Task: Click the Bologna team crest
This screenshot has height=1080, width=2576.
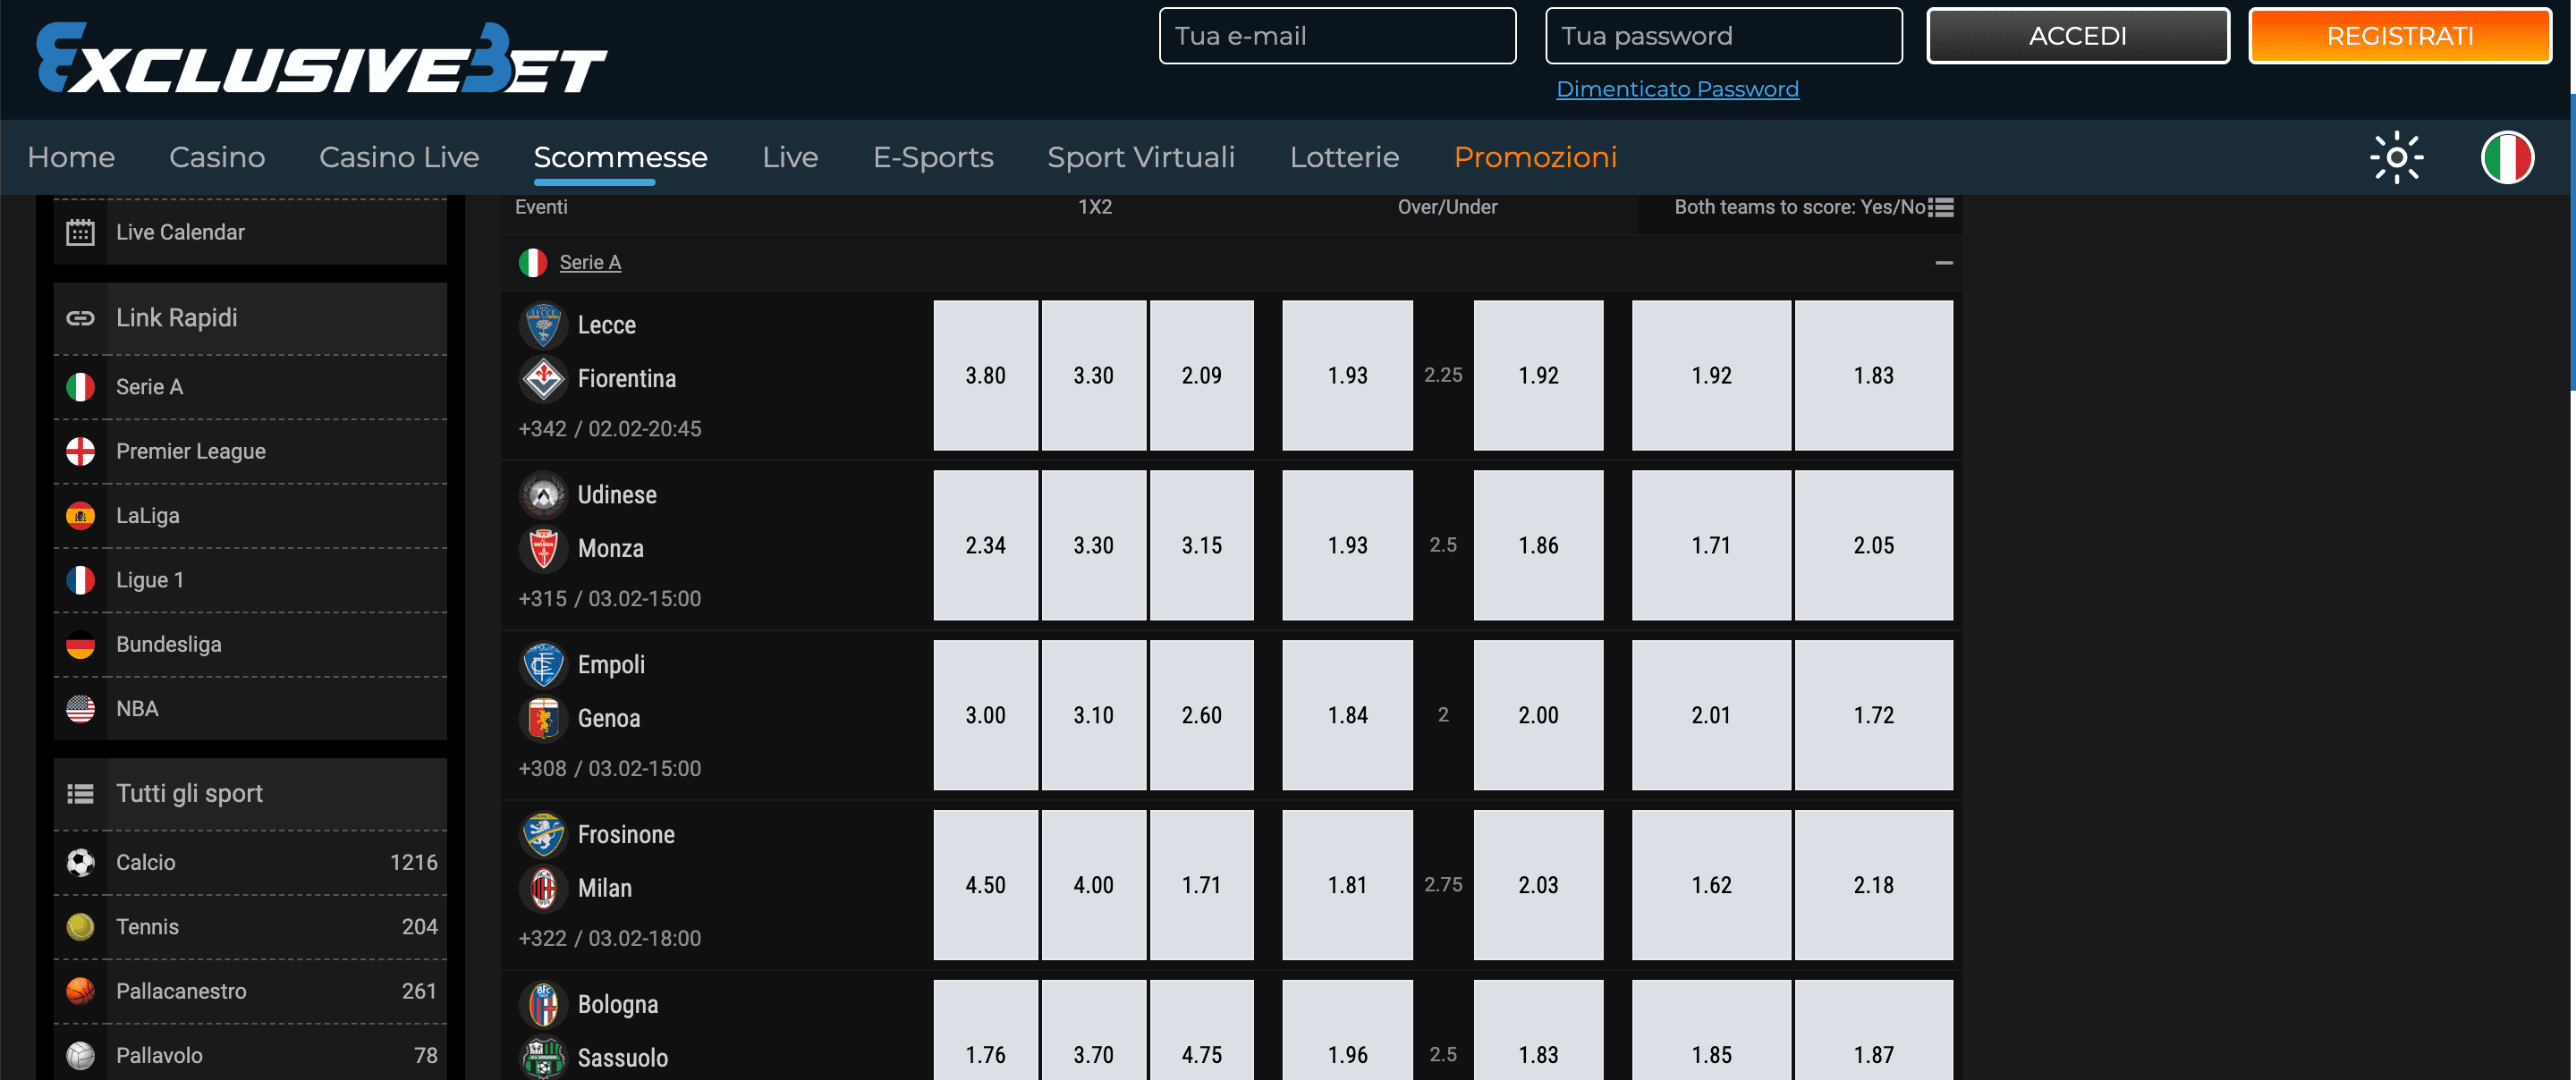Action: pyautogui.click(x=543, y=1005)
